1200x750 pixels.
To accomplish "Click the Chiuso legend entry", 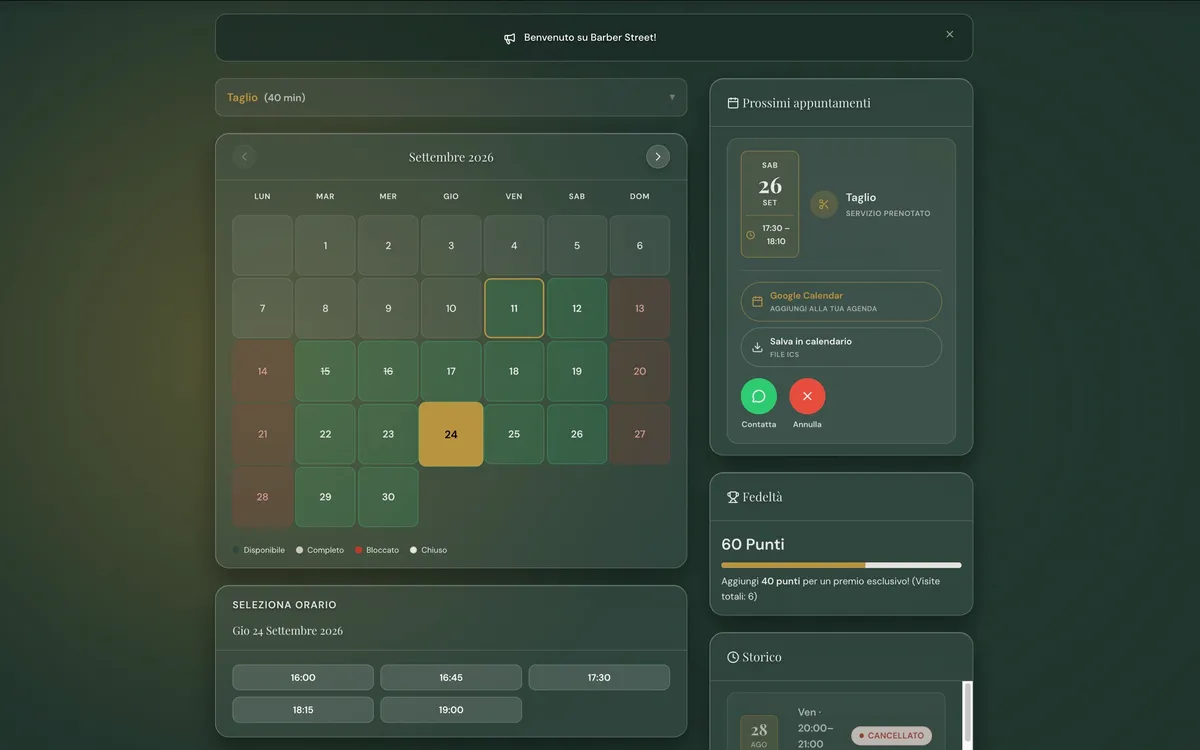I will pos(428,550).
